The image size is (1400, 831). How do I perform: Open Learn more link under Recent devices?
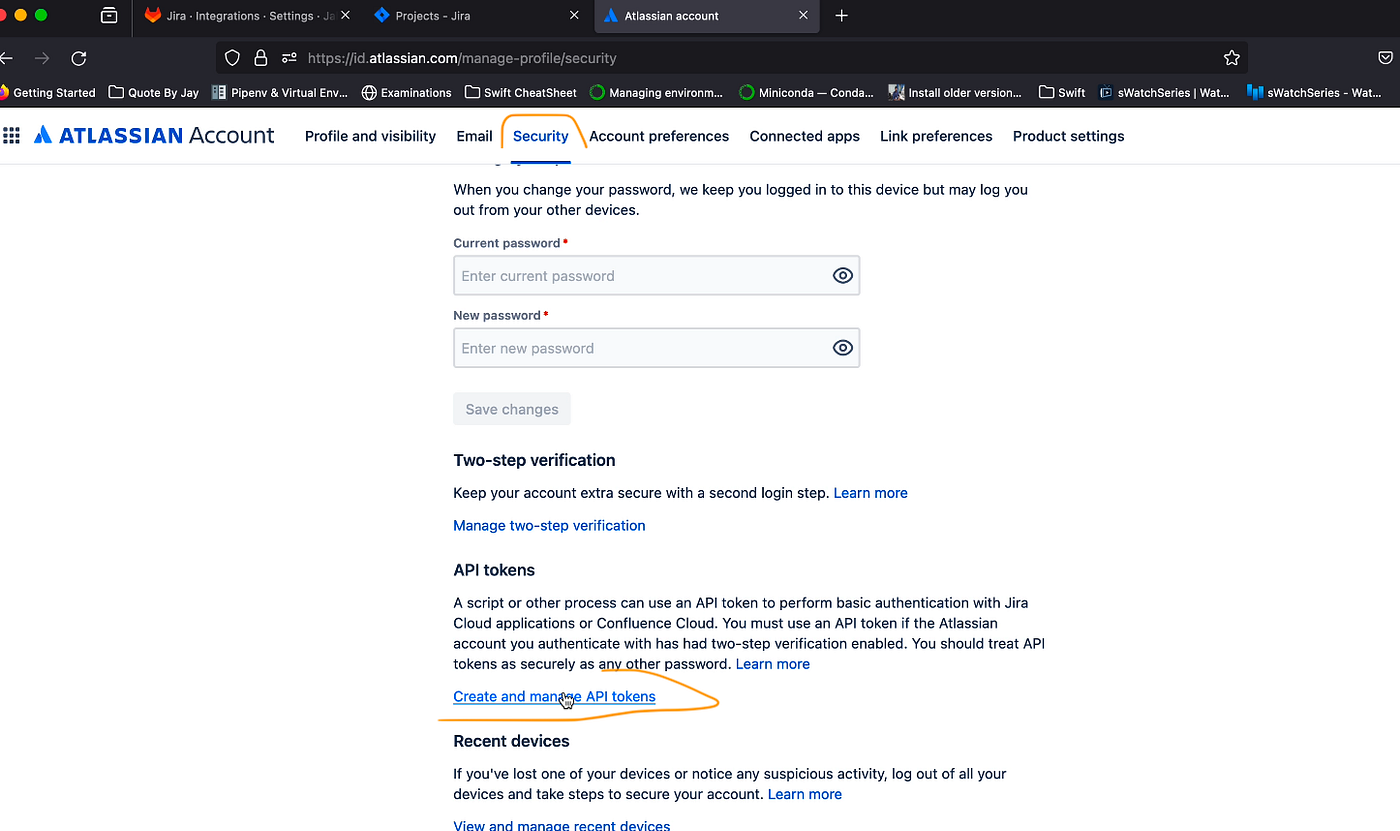tap(805, 794)
